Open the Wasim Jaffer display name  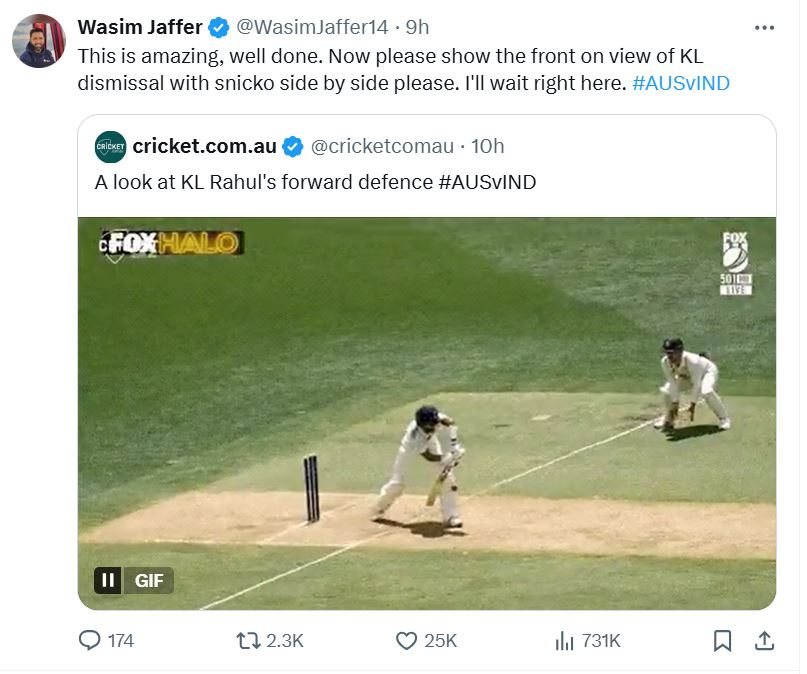click(x=140, y=27)
